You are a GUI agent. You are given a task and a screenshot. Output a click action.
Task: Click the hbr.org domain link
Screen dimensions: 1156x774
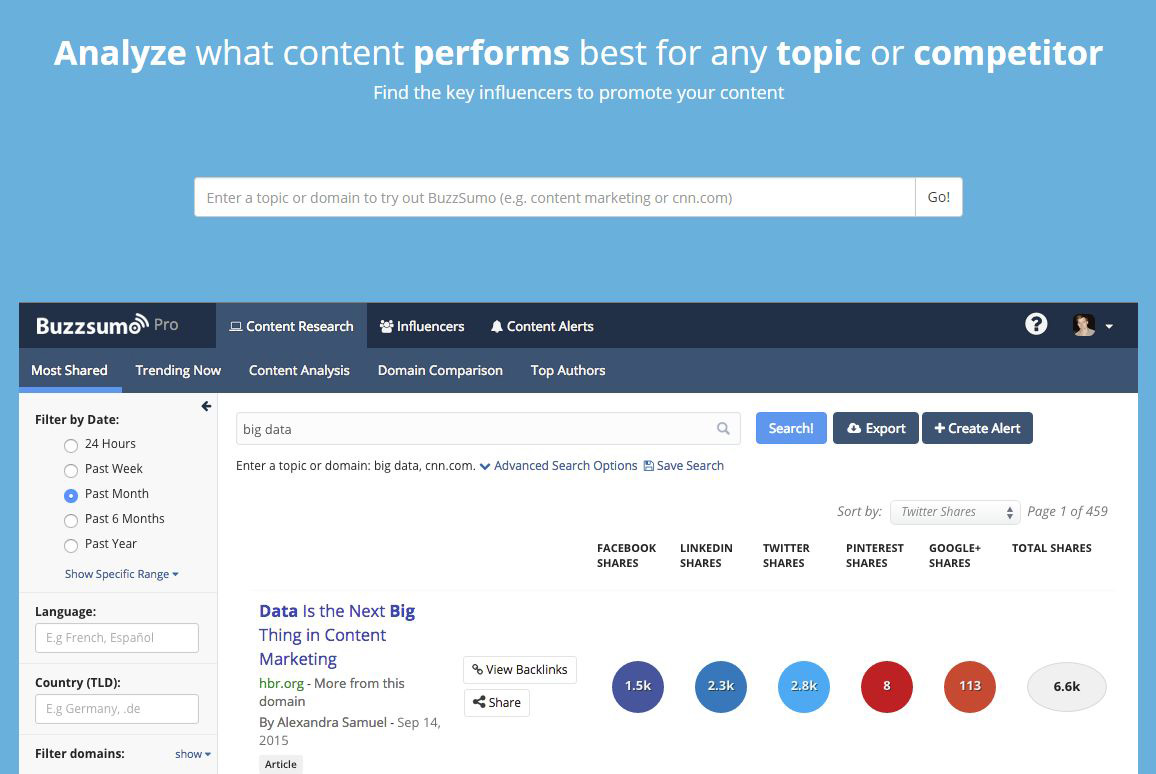[281, 683]
